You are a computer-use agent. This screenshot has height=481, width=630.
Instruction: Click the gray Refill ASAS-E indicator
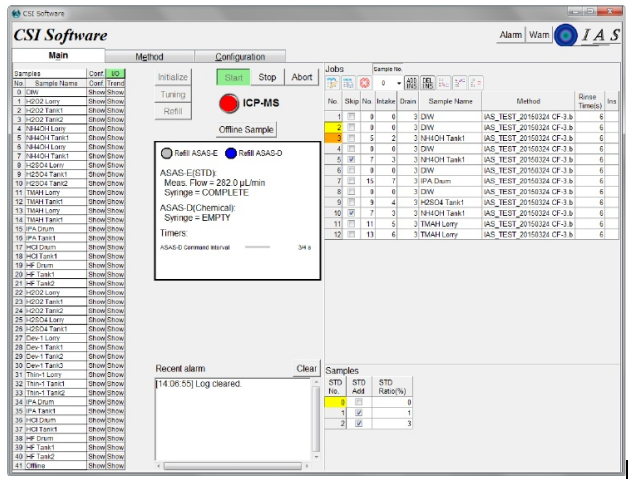click(166, 152)
